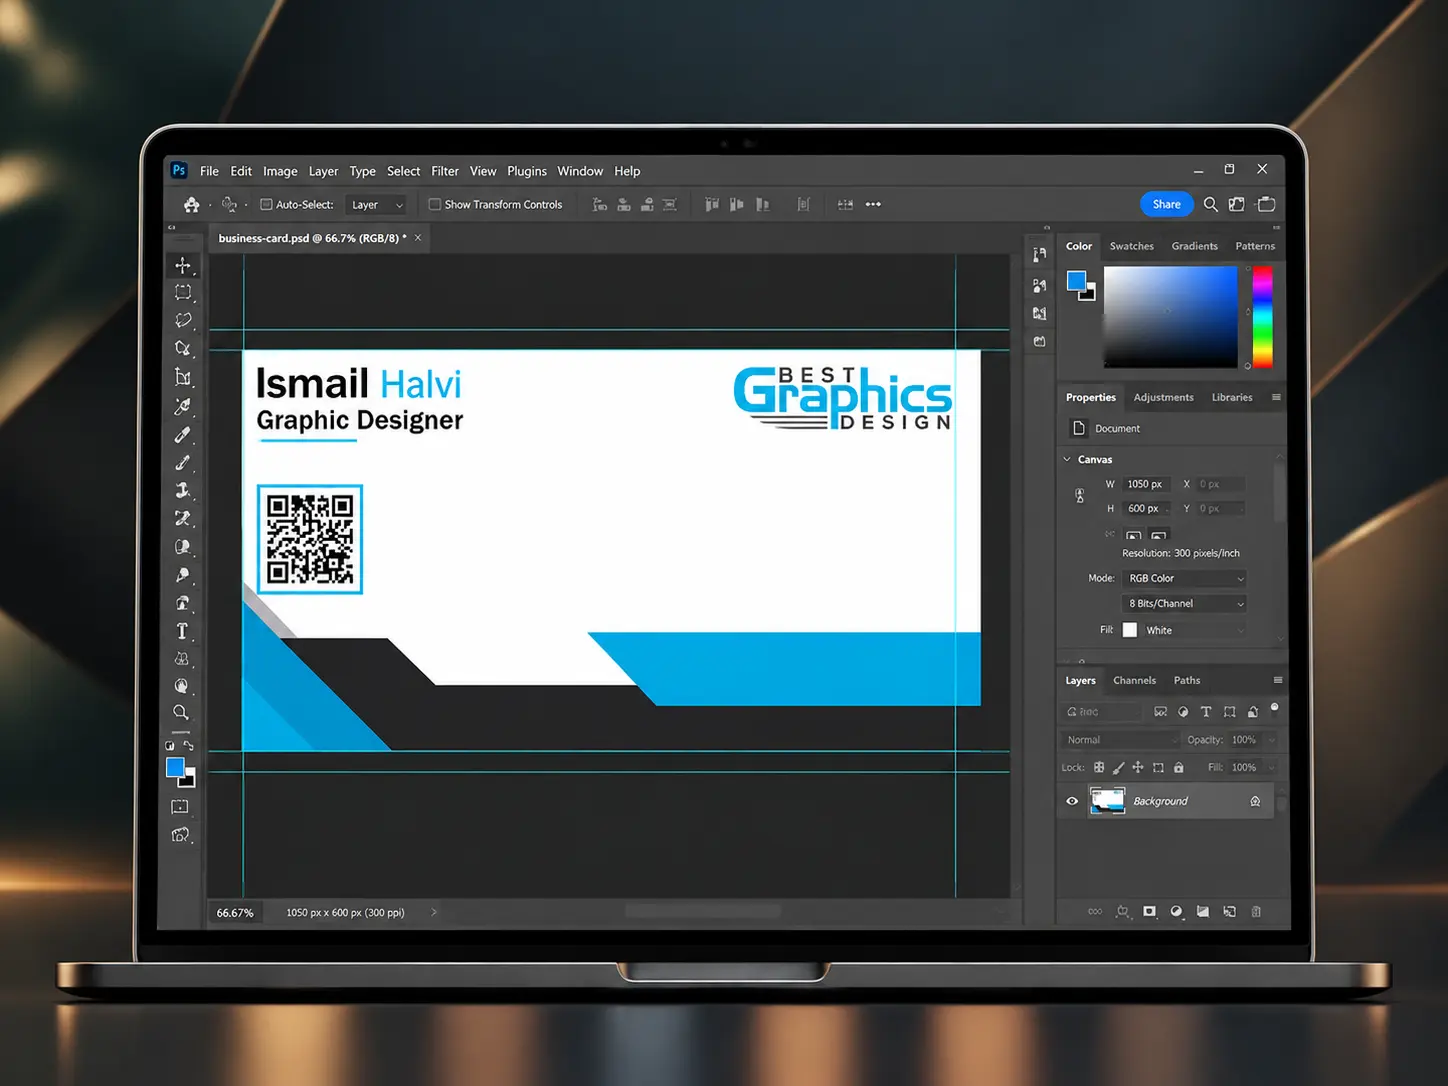
Task: Open the Window menu
Action: click(x=580, y=171)
